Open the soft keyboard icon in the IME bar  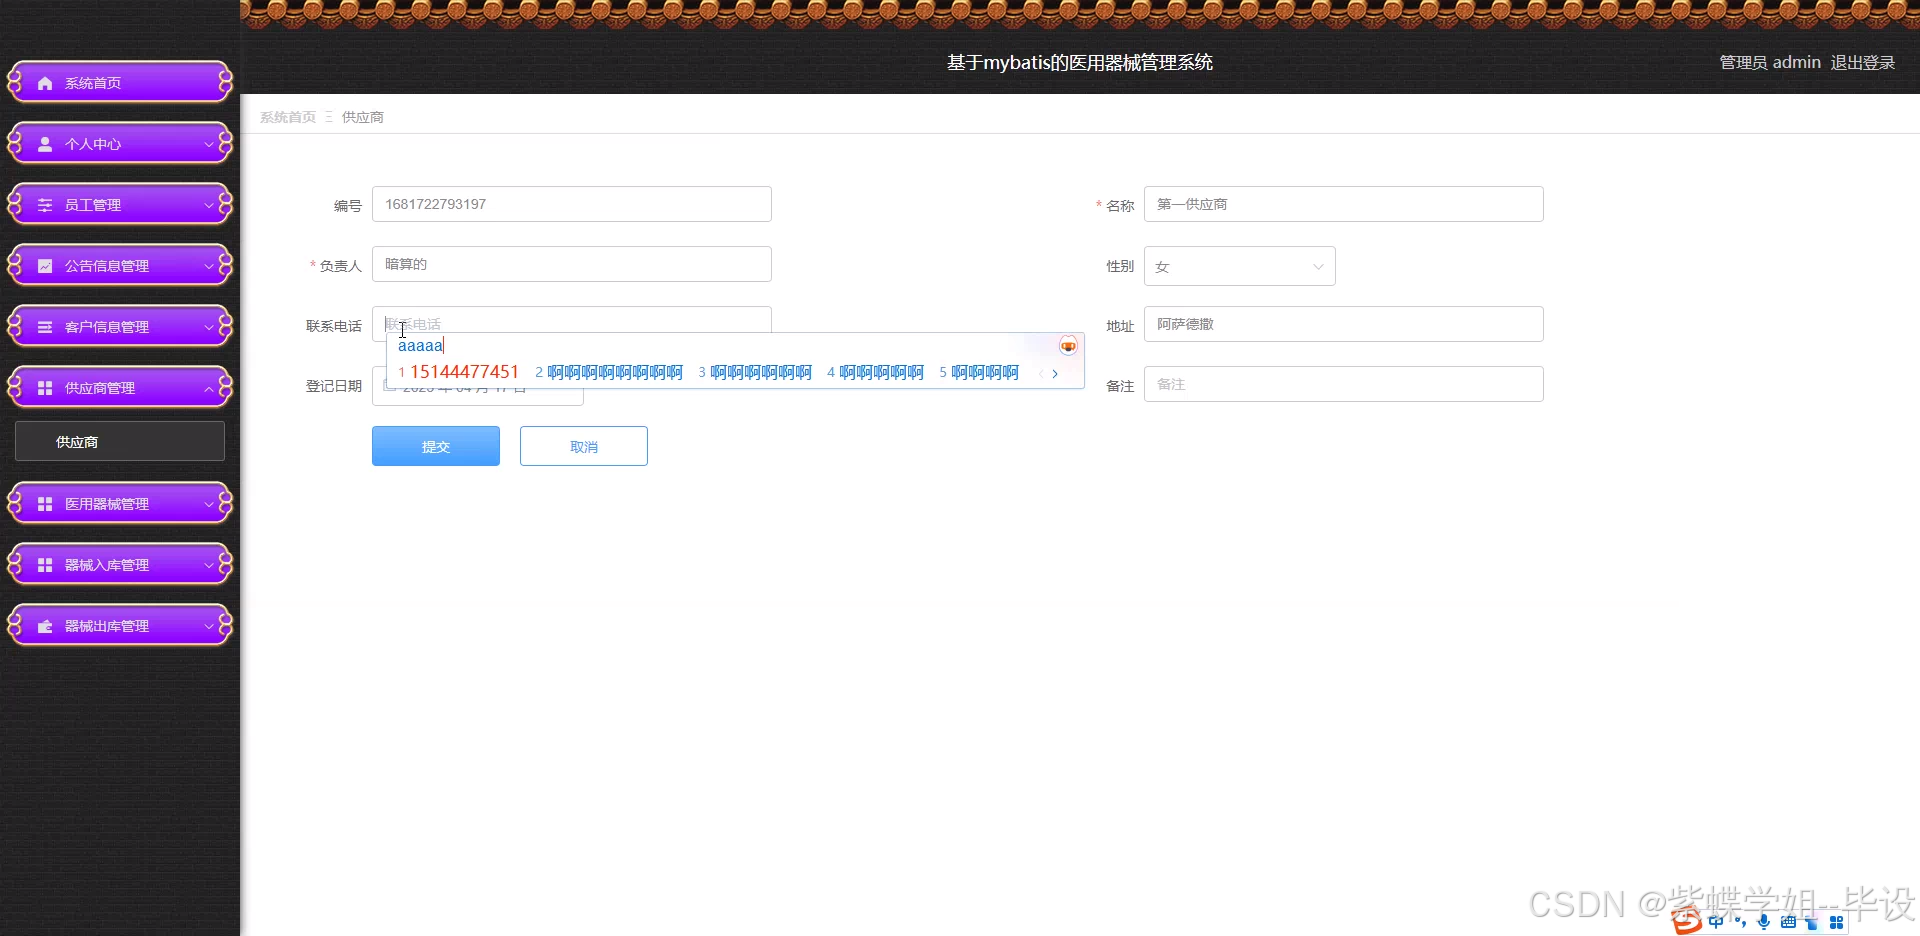[x=1788, y=922]
